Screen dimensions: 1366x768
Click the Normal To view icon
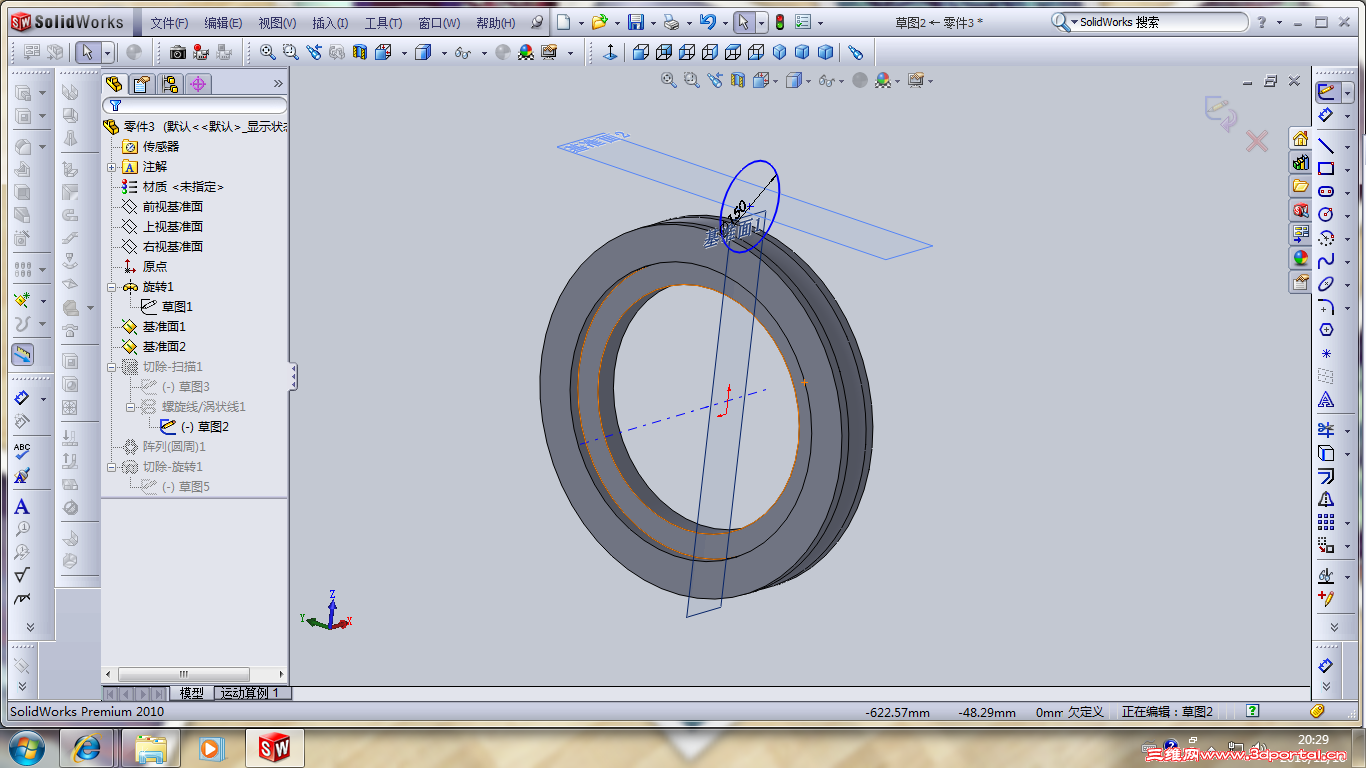pos(610,52)
